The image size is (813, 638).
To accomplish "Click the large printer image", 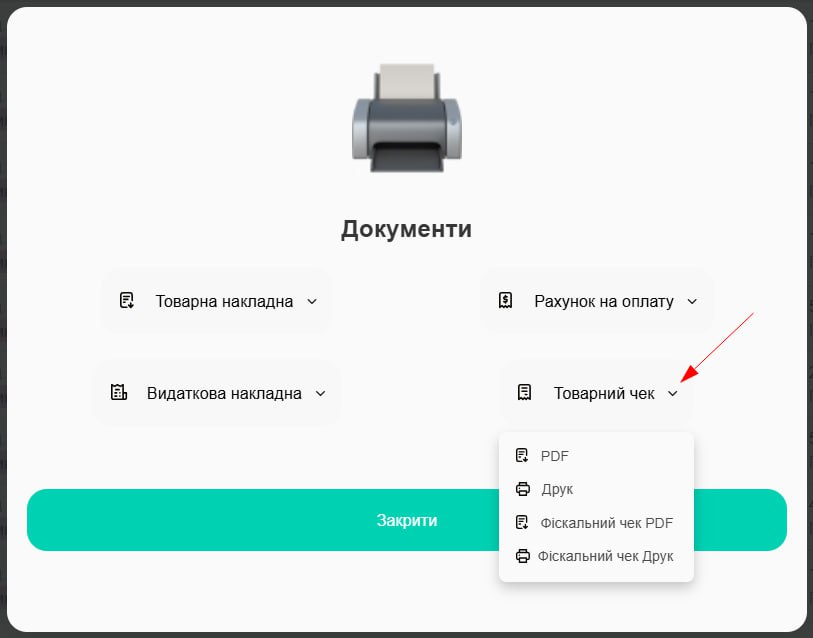I will click(x=406, y=118).
